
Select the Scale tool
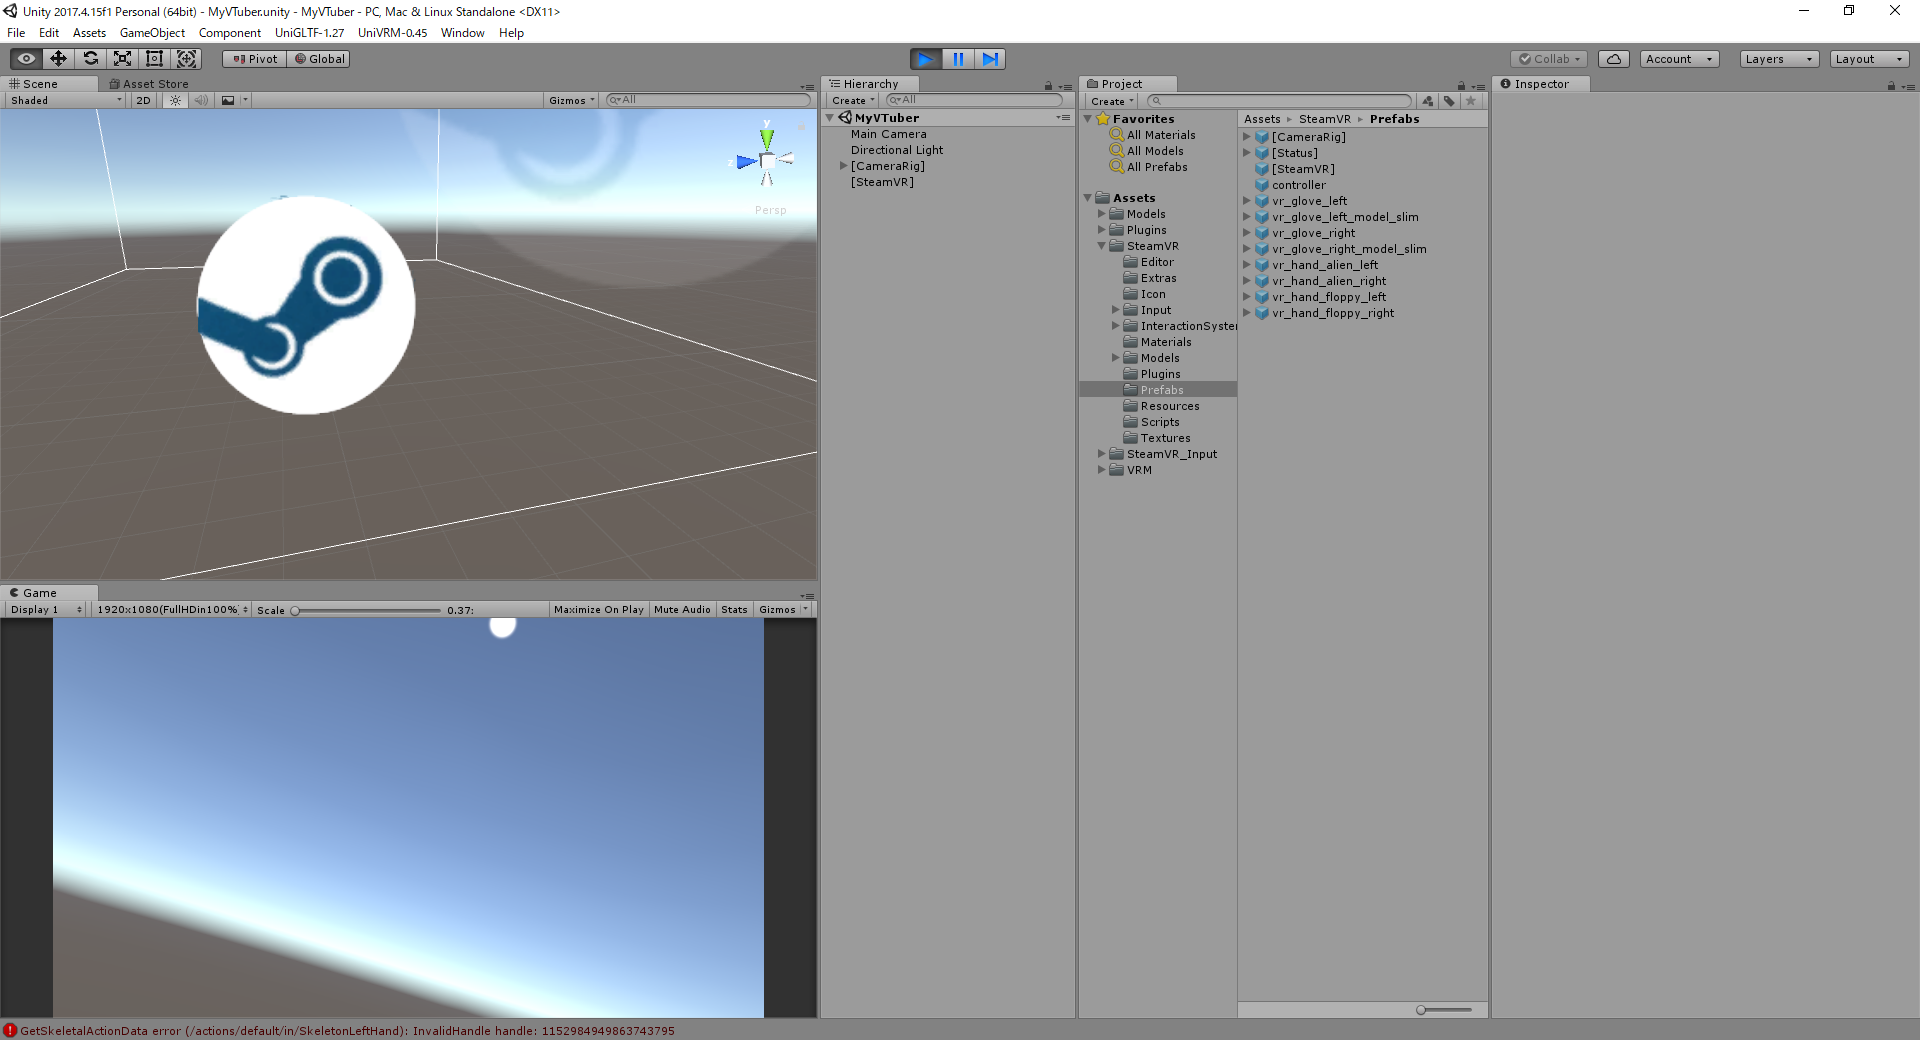(x=122, y=58)
